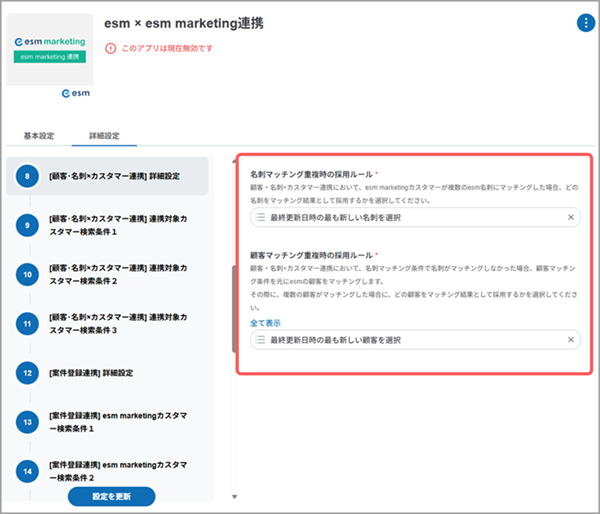Open the 名刺マッチング重複時の採用ルール dropdown
Viewport: 600px width, 514px height.
(x=410, y=217)
